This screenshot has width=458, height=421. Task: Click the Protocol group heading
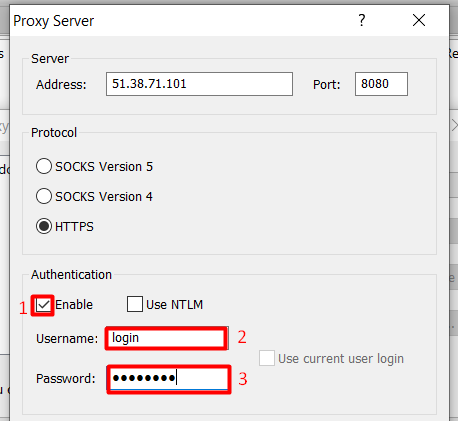(x=54, y=133)
